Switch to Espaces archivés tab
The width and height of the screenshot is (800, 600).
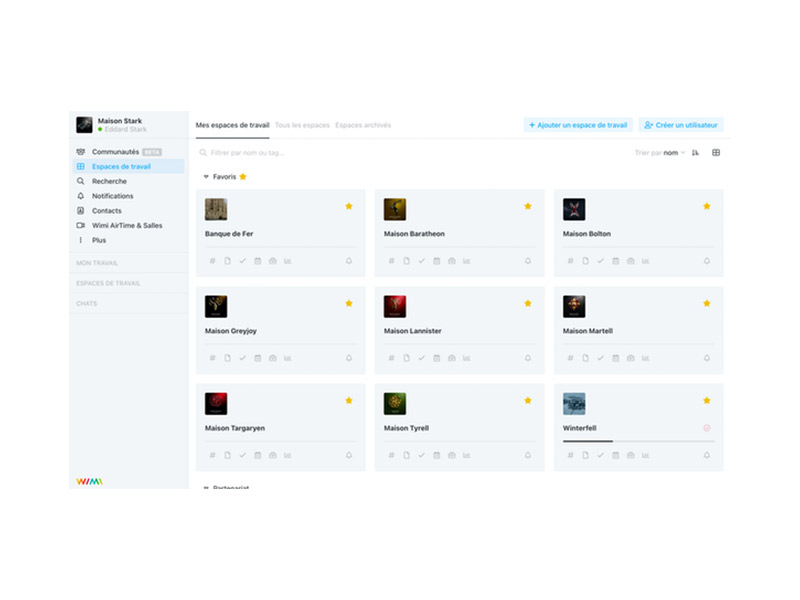tap(363, 125)
